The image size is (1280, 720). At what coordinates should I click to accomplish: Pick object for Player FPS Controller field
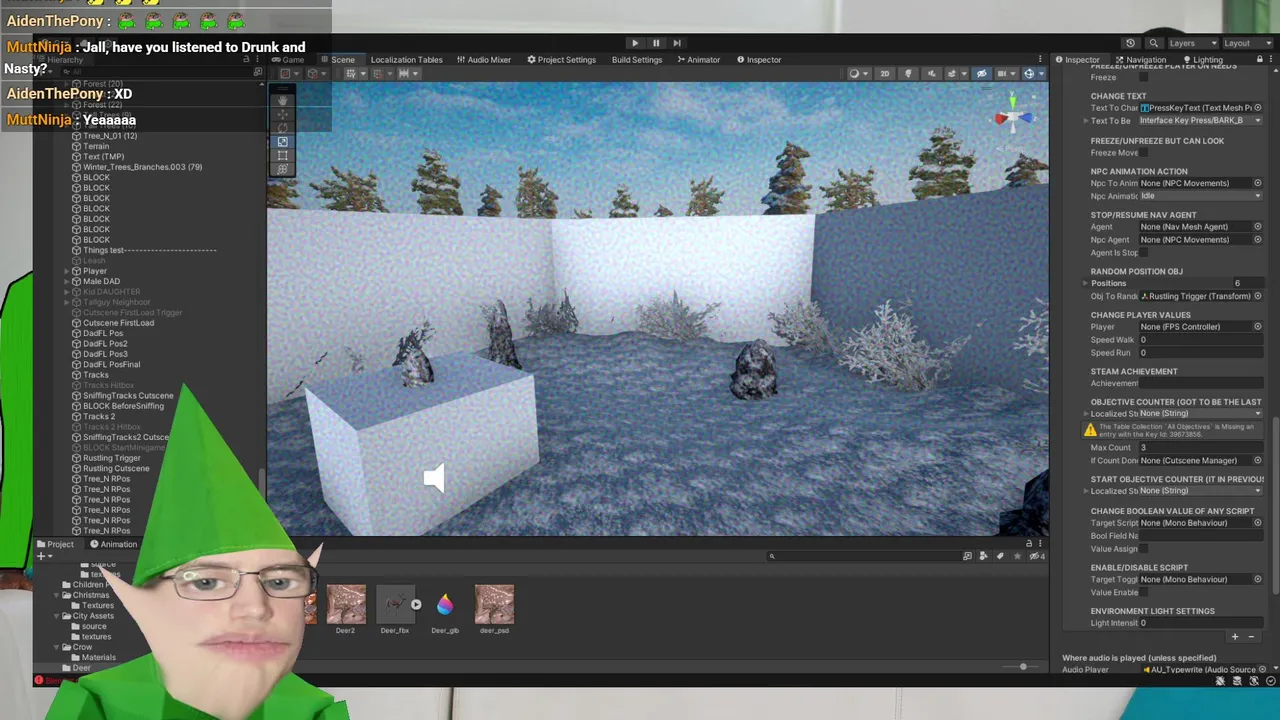tap(1258, 327)
